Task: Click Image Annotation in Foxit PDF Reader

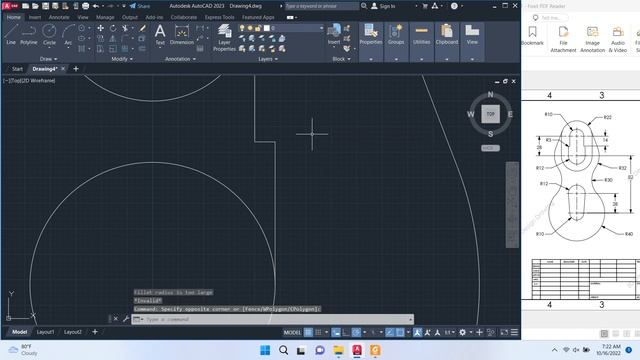Action: point(592,39)
